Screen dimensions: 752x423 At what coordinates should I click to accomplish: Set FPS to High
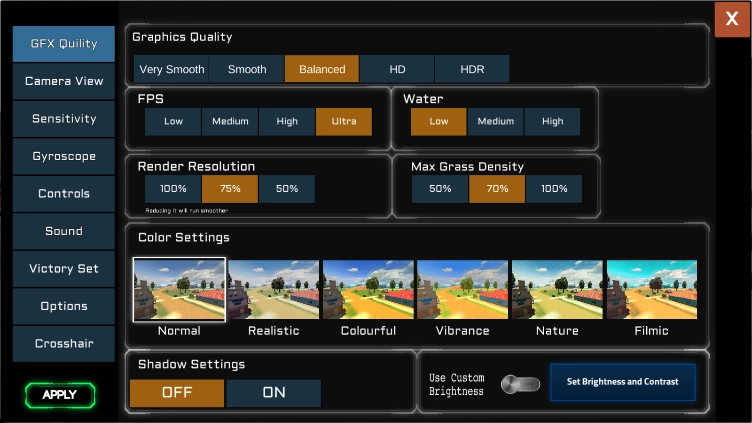(x=287, y=122)
